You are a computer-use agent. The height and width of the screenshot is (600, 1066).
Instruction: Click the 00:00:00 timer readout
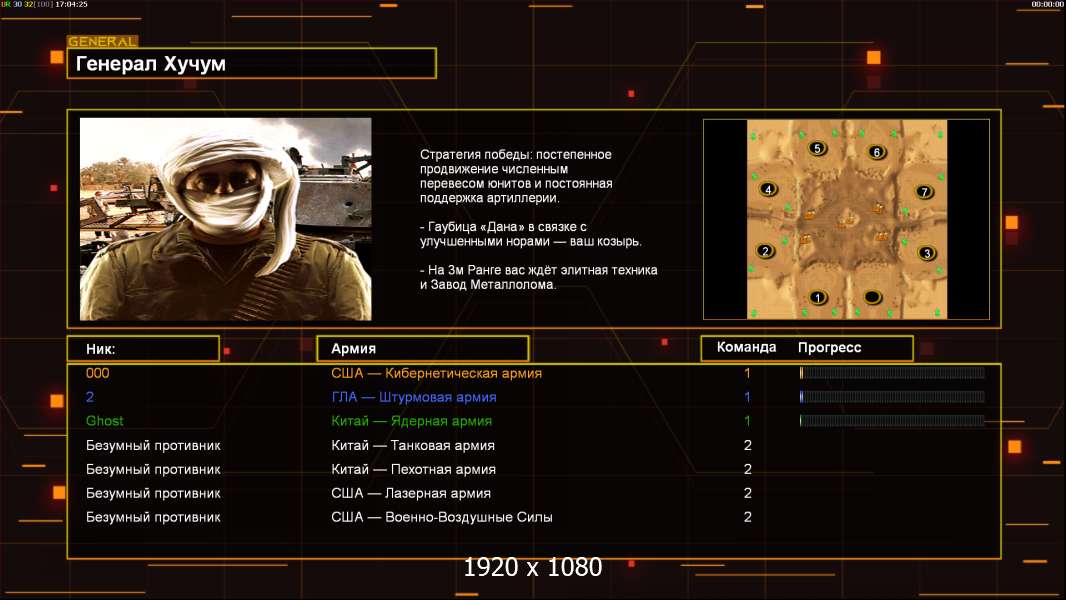[x=1047, y=4]
